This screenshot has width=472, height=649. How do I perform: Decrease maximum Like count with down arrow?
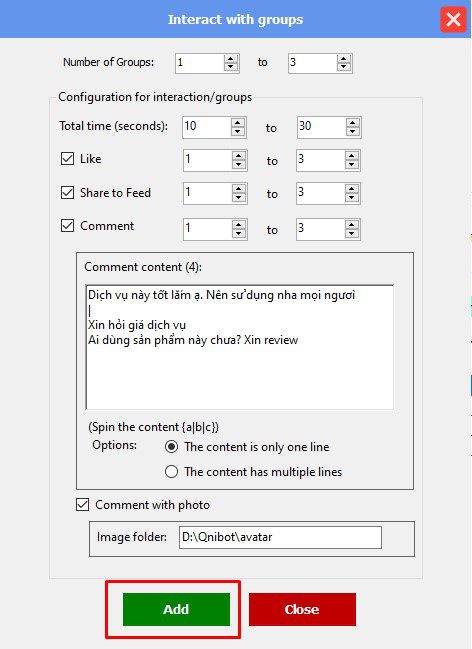[x=352, y=164]
